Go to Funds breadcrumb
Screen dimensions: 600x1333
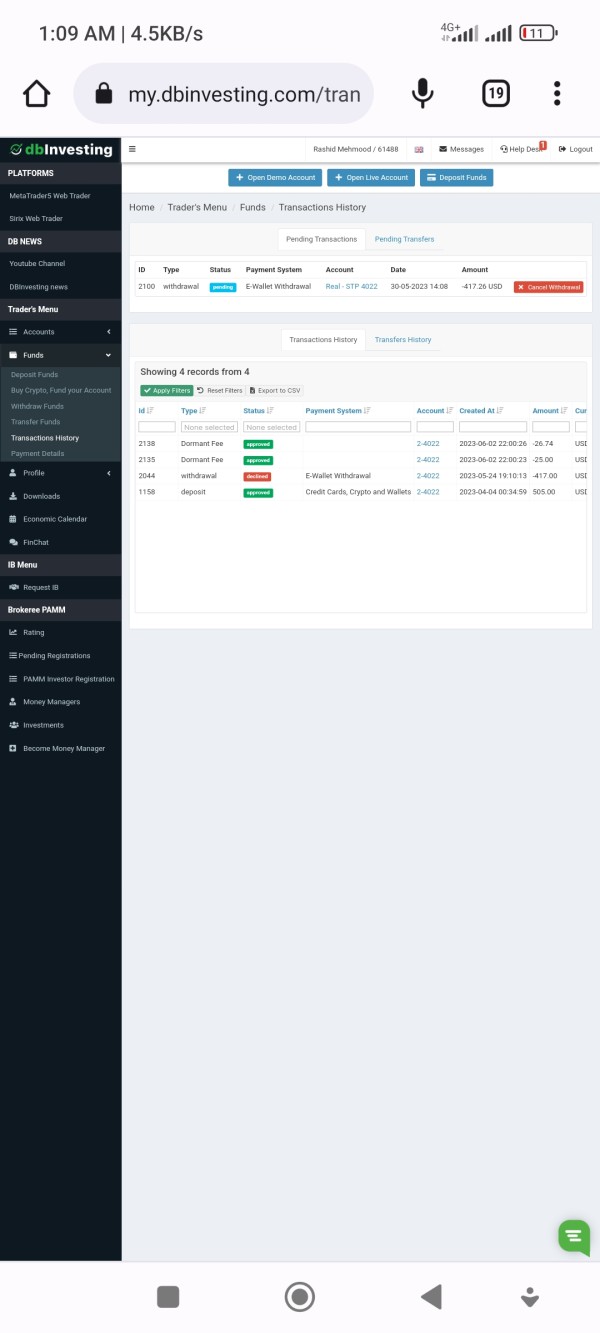pyautogui.click(x=253, y=207)
